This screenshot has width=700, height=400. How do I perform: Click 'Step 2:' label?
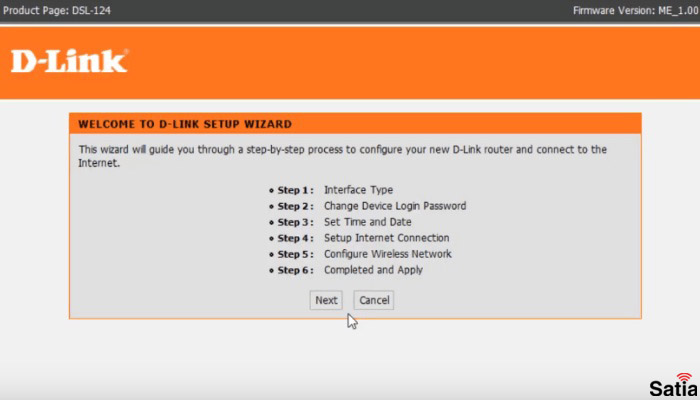point(296,206)
